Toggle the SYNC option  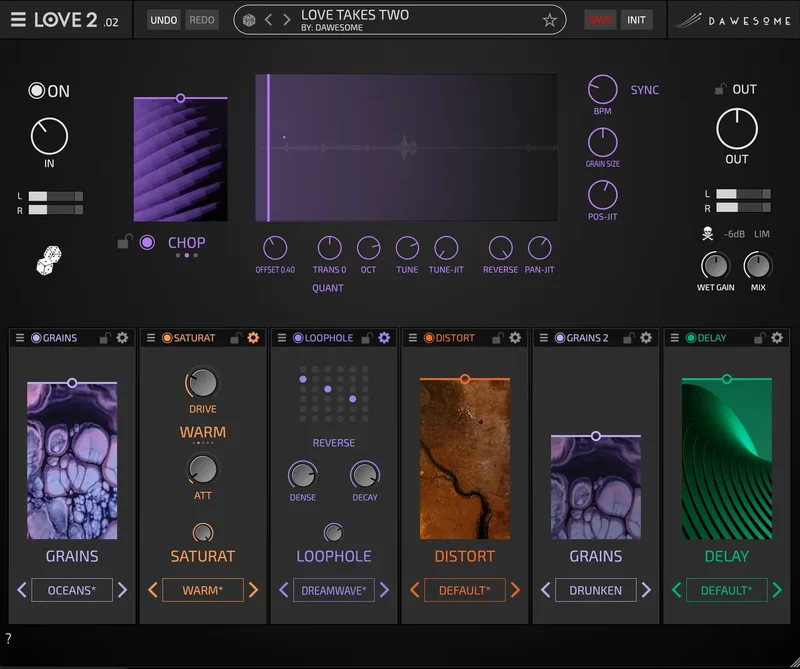click(x=644, y=90)
